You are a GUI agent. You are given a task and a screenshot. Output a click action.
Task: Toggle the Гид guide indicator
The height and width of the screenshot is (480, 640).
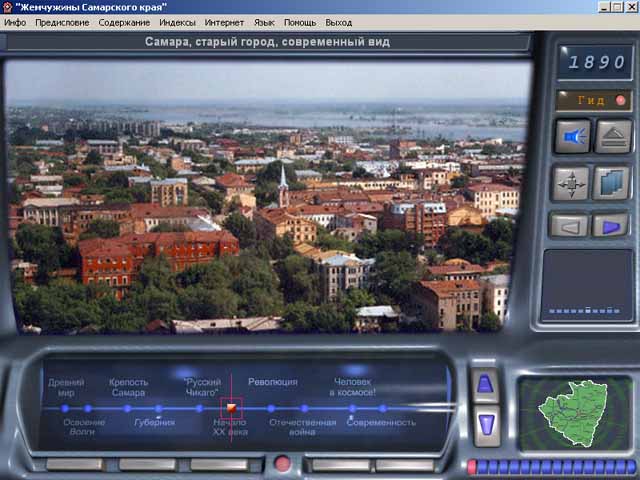[593, 100]
